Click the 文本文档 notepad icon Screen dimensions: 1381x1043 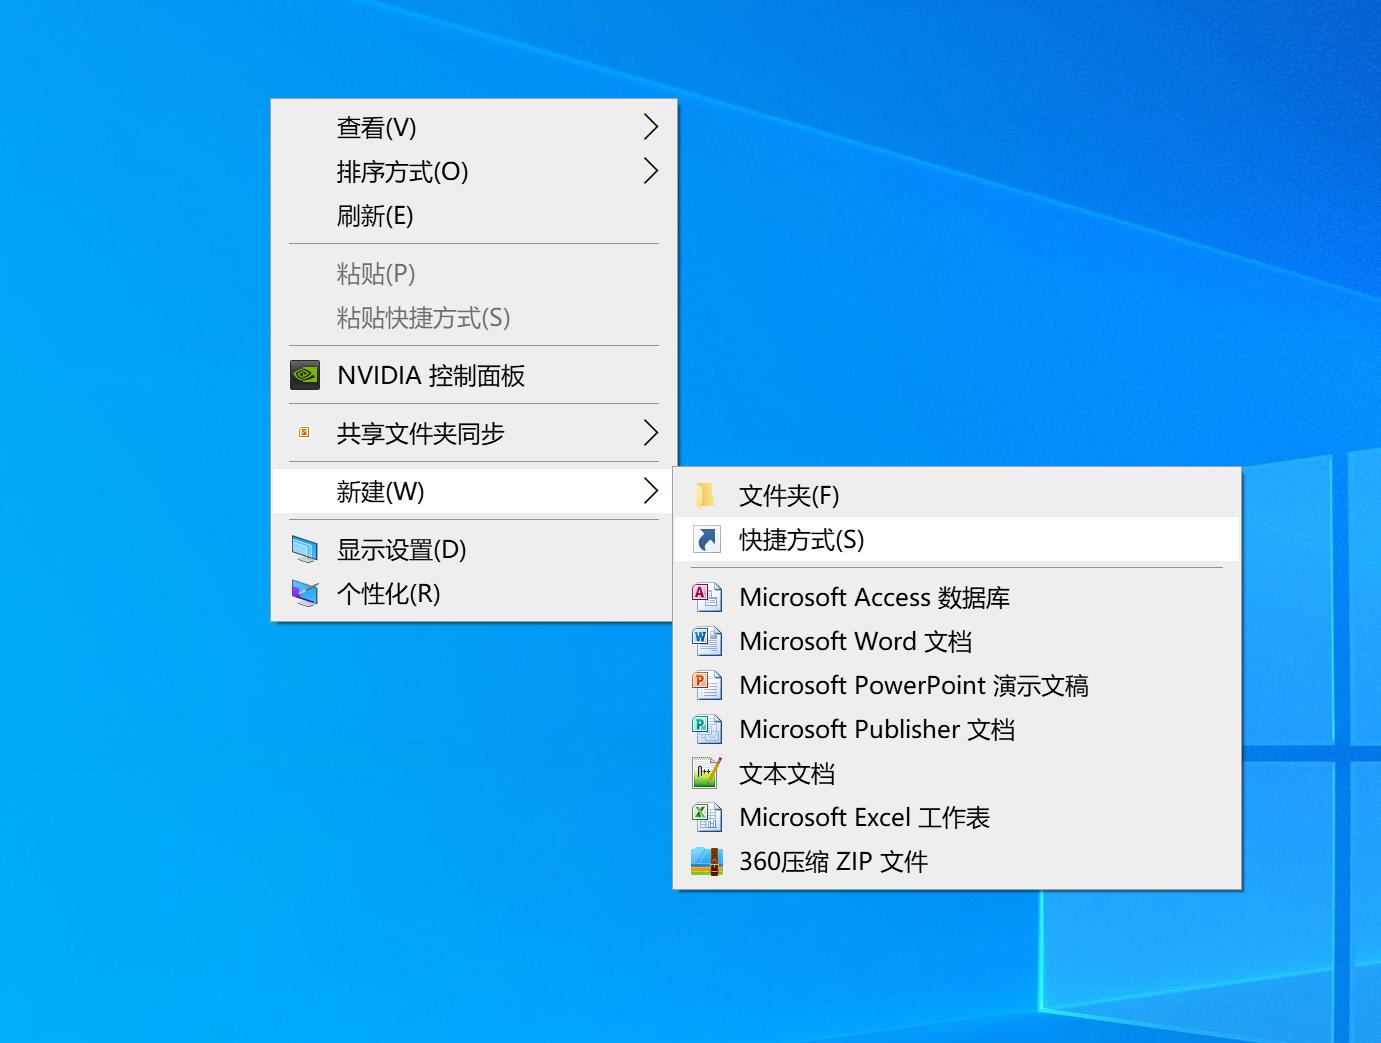(706, 773)
